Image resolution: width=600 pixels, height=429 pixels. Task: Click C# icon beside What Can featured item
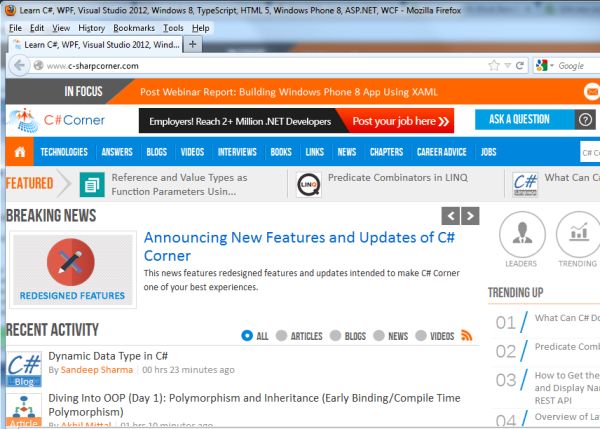525,185
